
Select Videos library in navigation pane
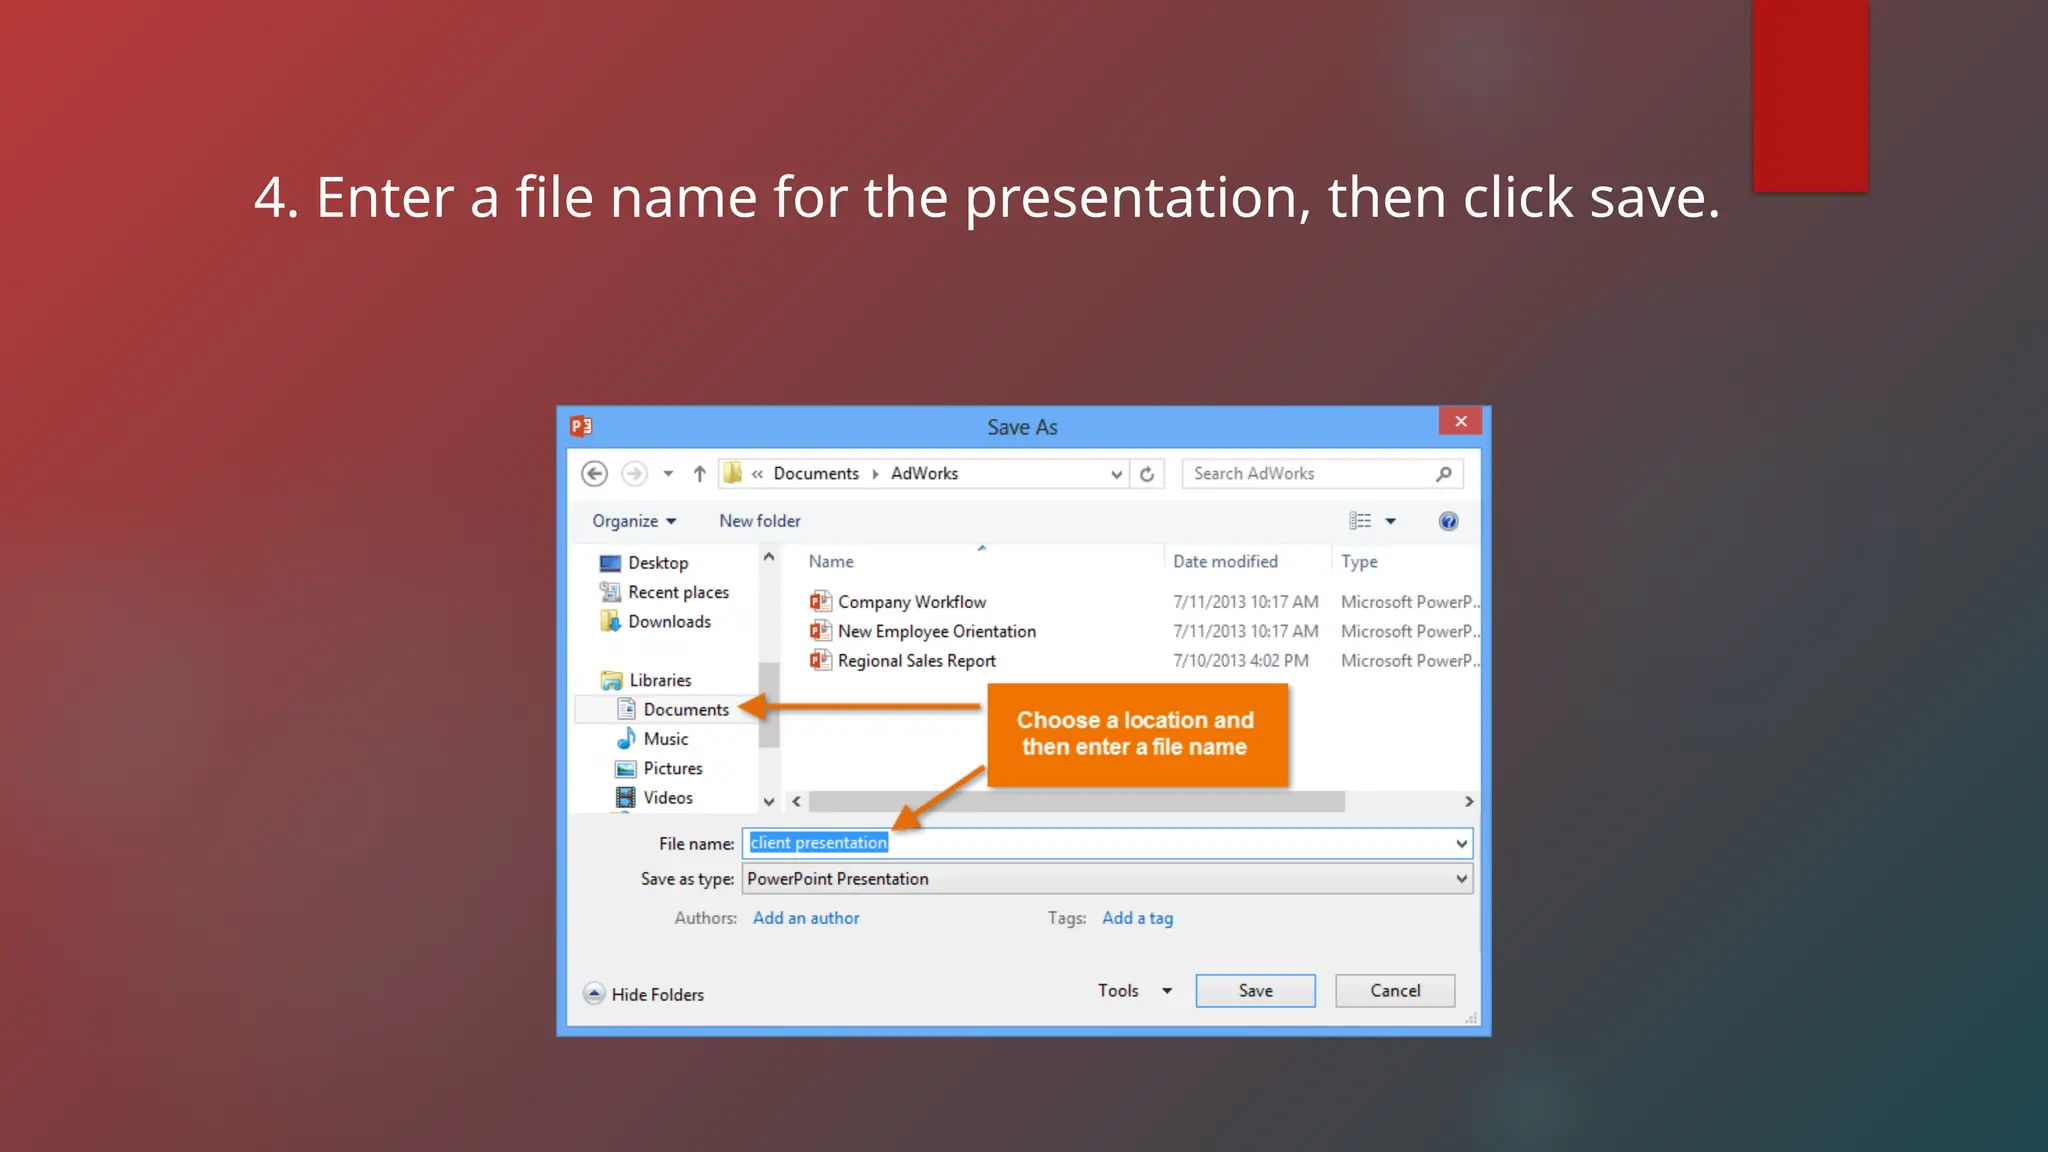[668, 798]
